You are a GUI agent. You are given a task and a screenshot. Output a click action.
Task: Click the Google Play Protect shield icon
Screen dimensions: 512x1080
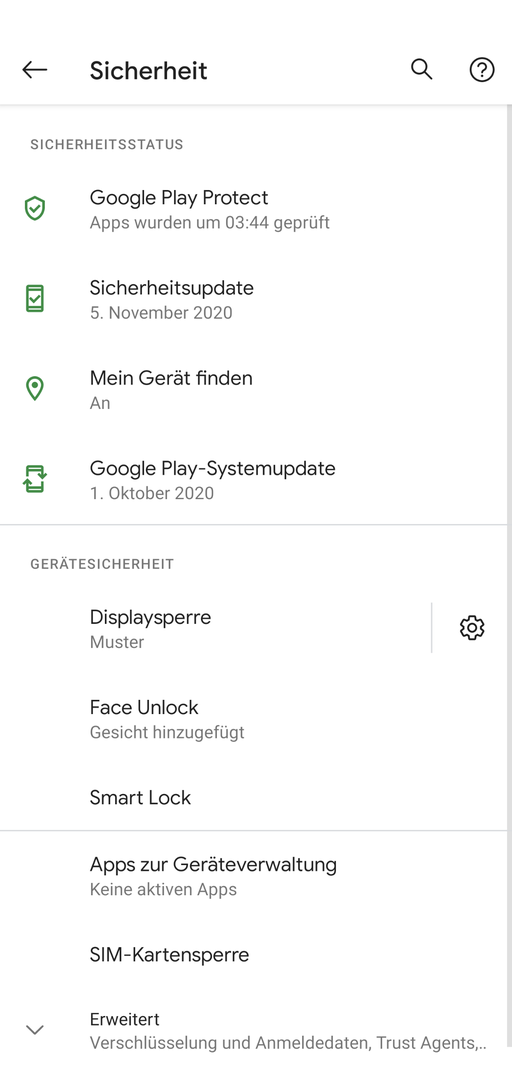[34, 208]
